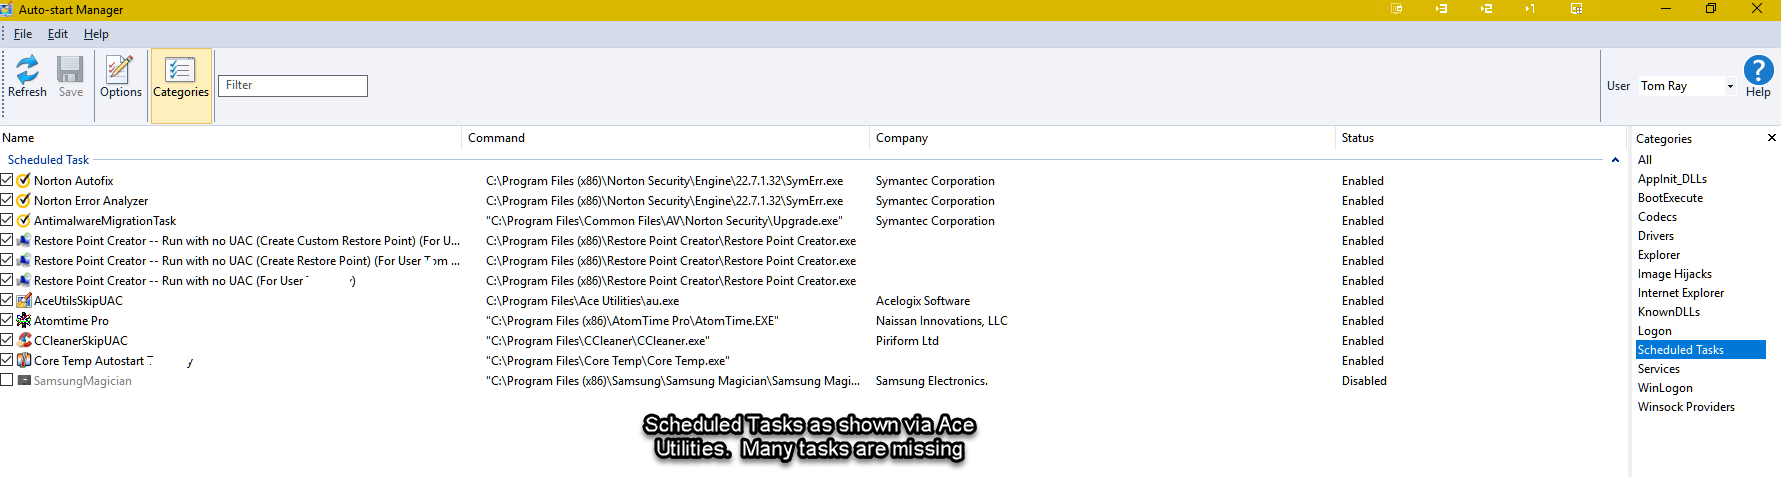Click inside the Filter text field
The width and height of the screenshot is (1781, 480).
[293, 86]
